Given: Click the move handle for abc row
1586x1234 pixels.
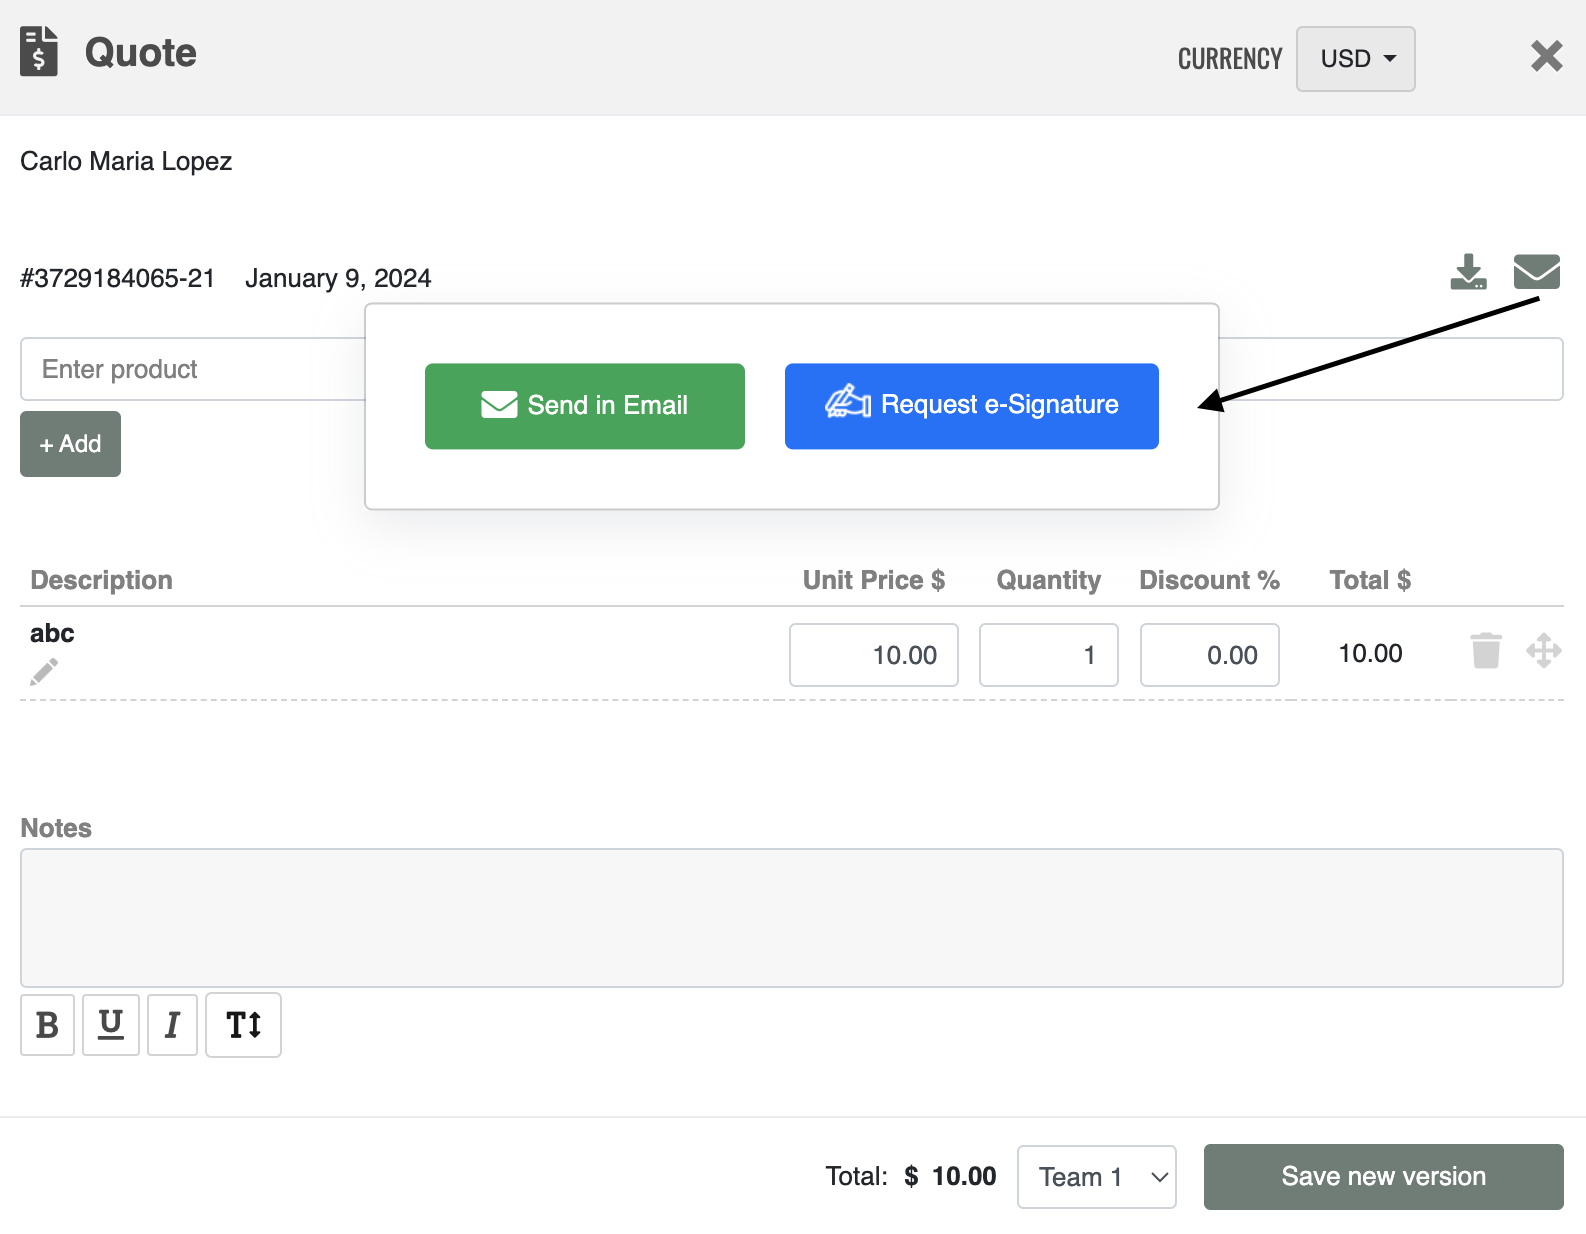Looking at the screenshot, I should pyautogui.click(x=1543, y=651).
